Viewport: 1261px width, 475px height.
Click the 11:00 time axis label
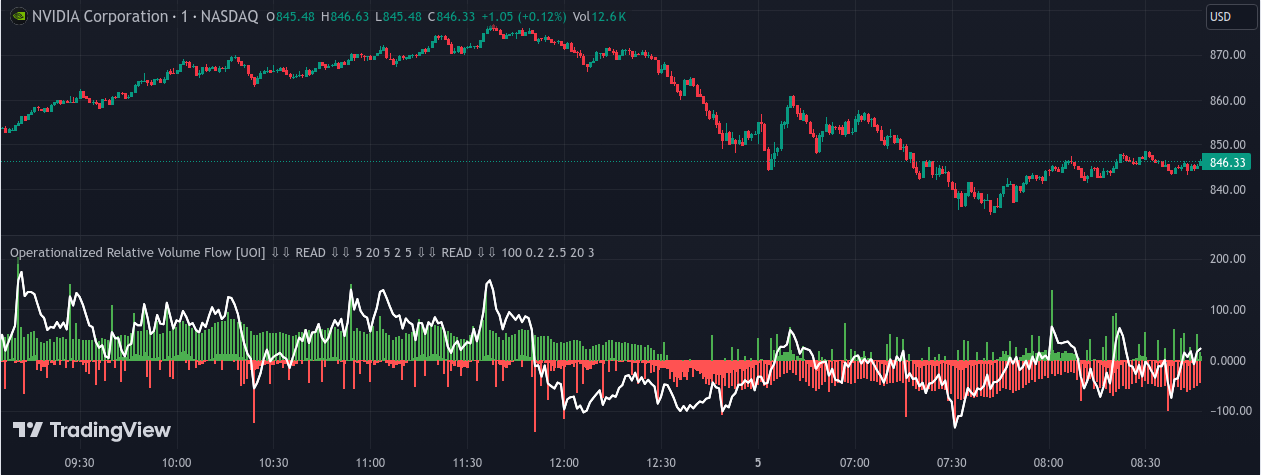point(370,463)
